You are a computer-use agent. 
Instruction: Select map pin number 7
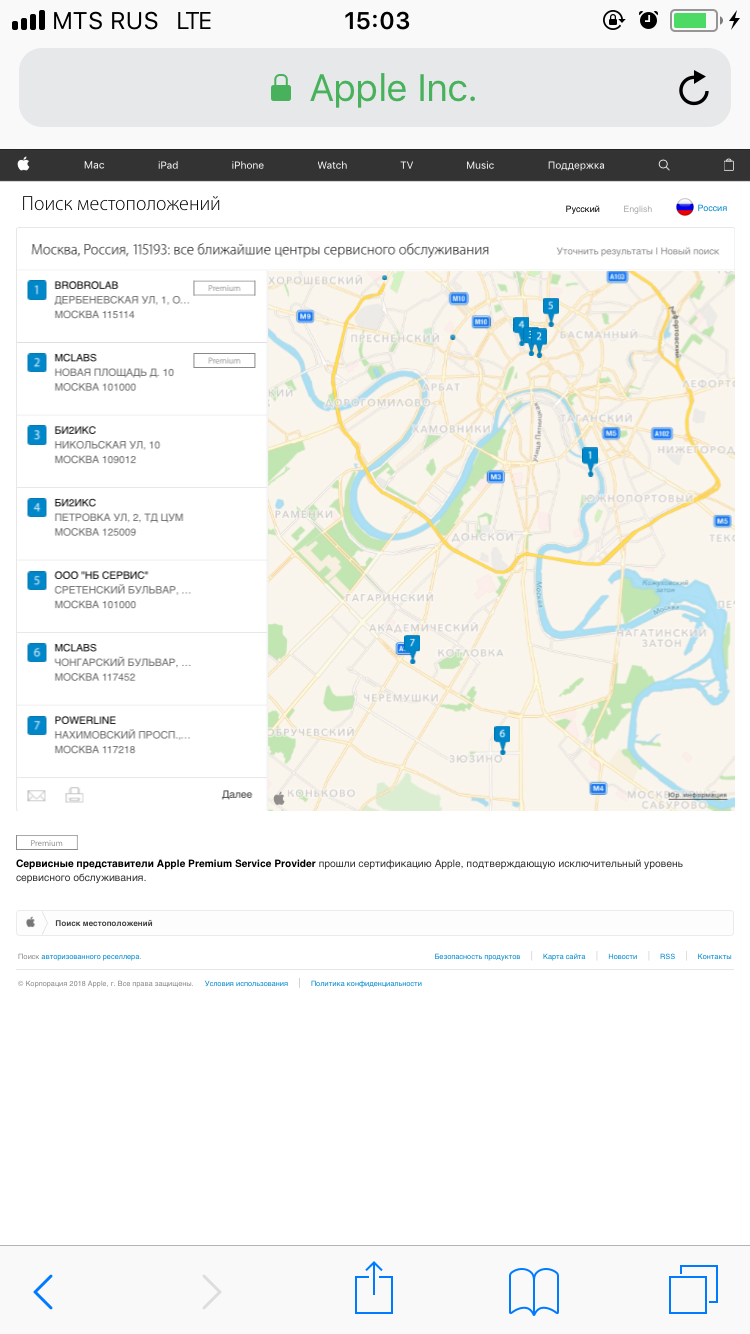tap(411, 648)
